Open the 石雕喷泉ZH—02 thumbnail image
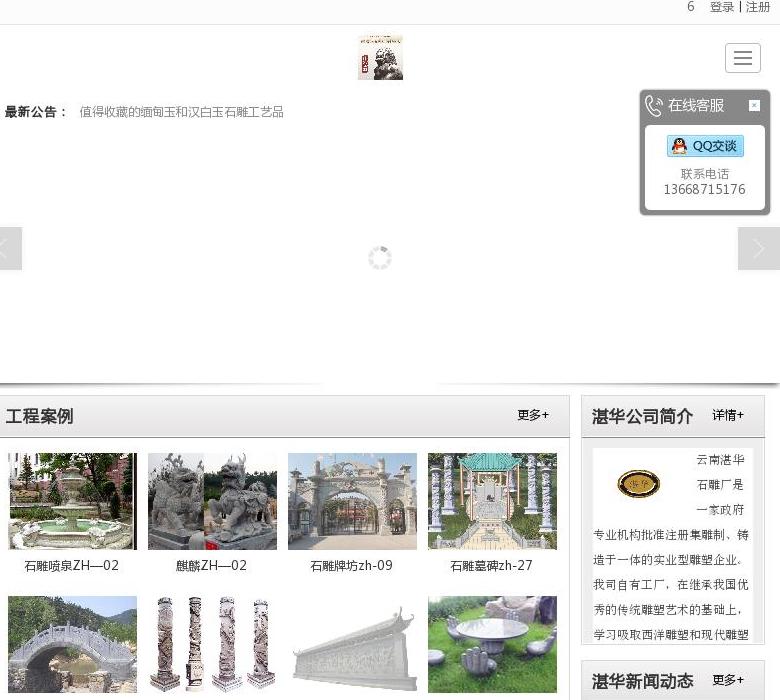This screenshot has width=780, height=700. tap(73, 501)
